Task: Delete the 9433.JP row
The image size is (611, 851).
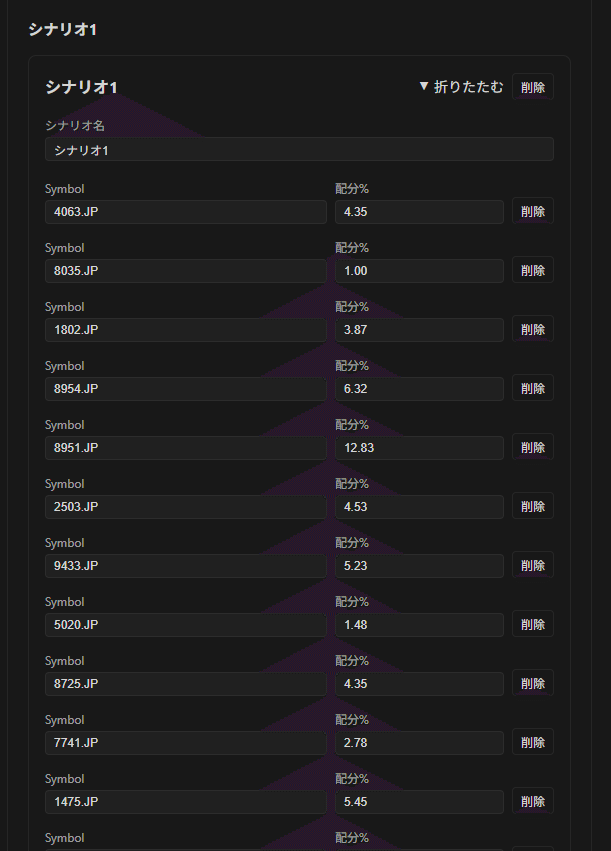Action: coord(533,565)
